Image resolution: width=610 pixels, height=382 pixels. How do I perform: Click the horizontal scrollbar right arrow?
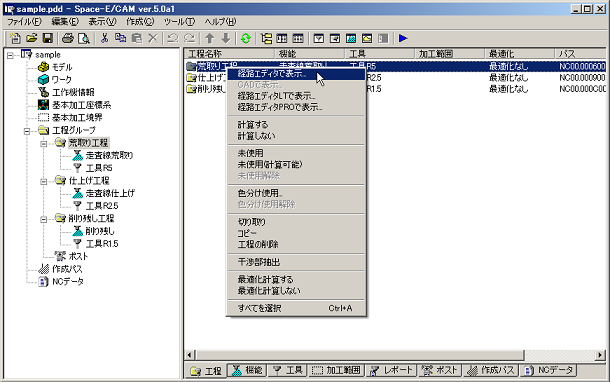point(600,355)
